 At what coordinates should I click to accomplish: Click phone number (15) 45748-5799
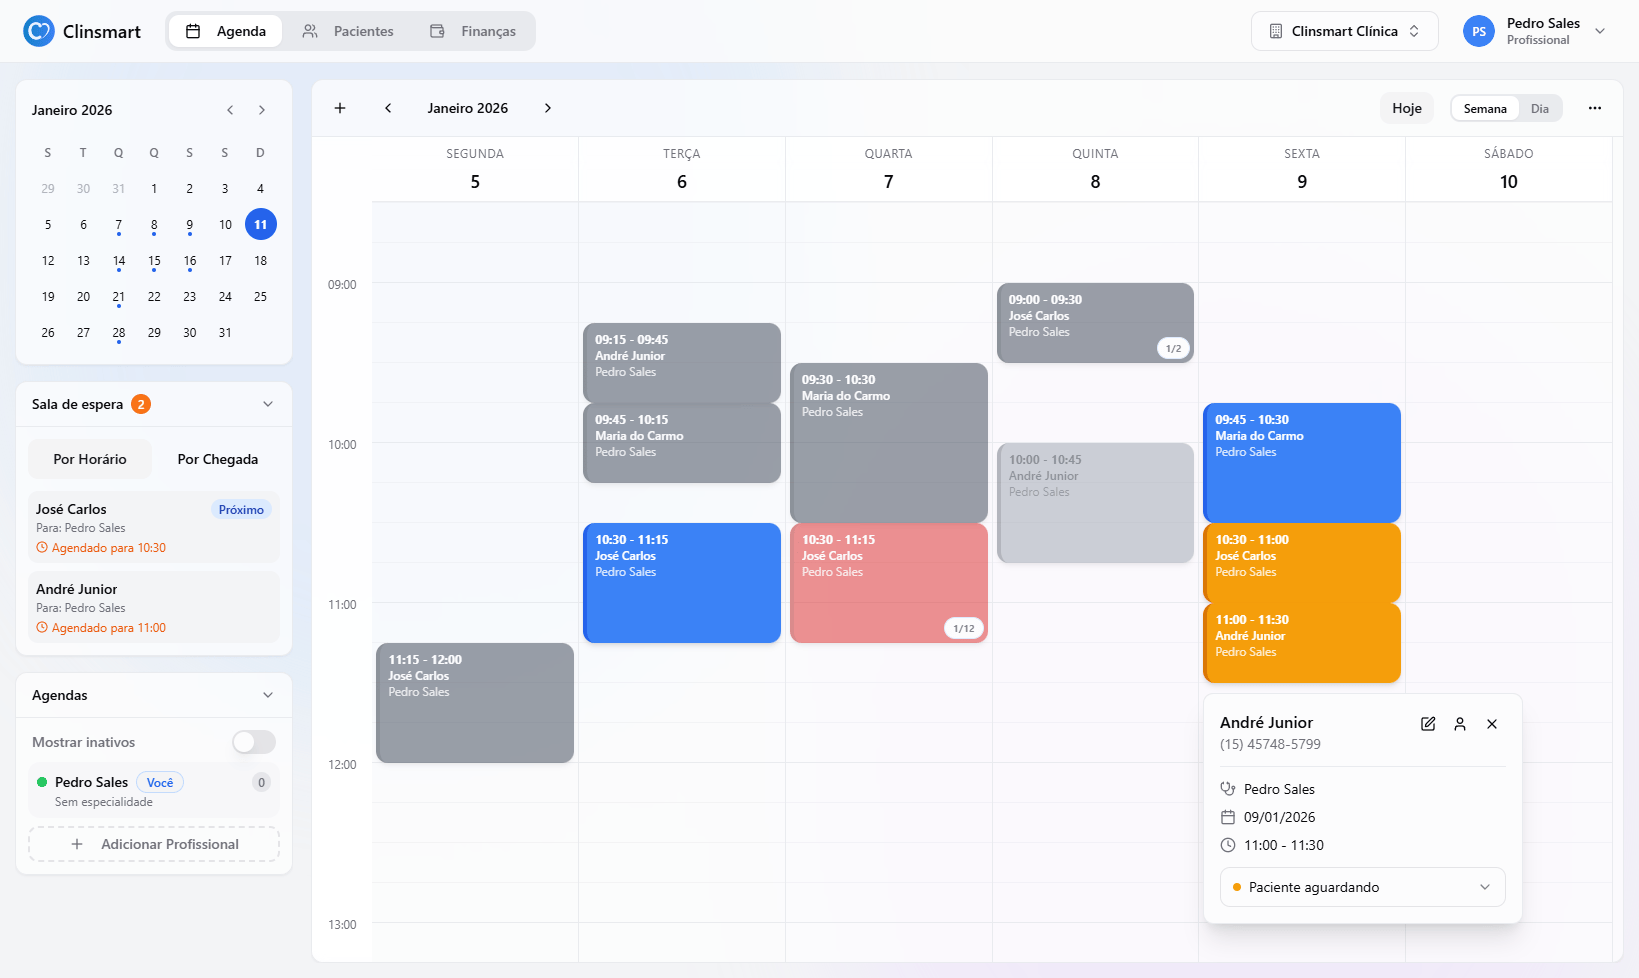coord(1270,744)
